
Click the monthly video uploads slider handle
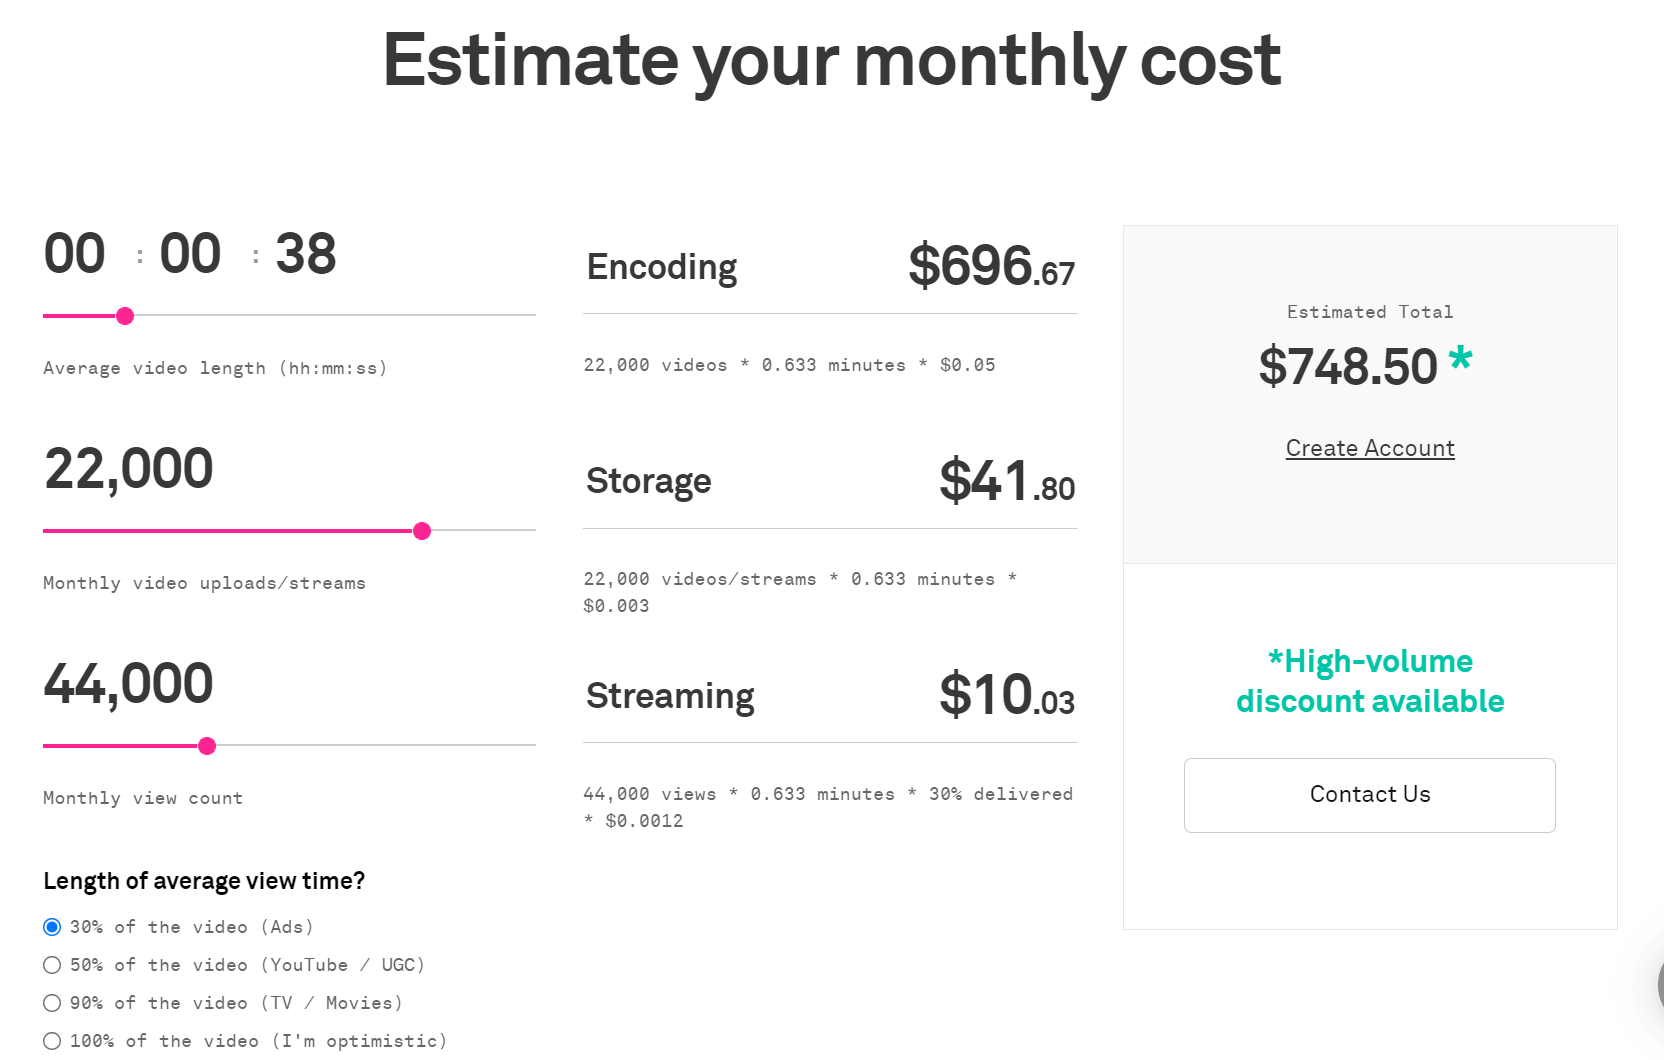(x=422, y=531)
